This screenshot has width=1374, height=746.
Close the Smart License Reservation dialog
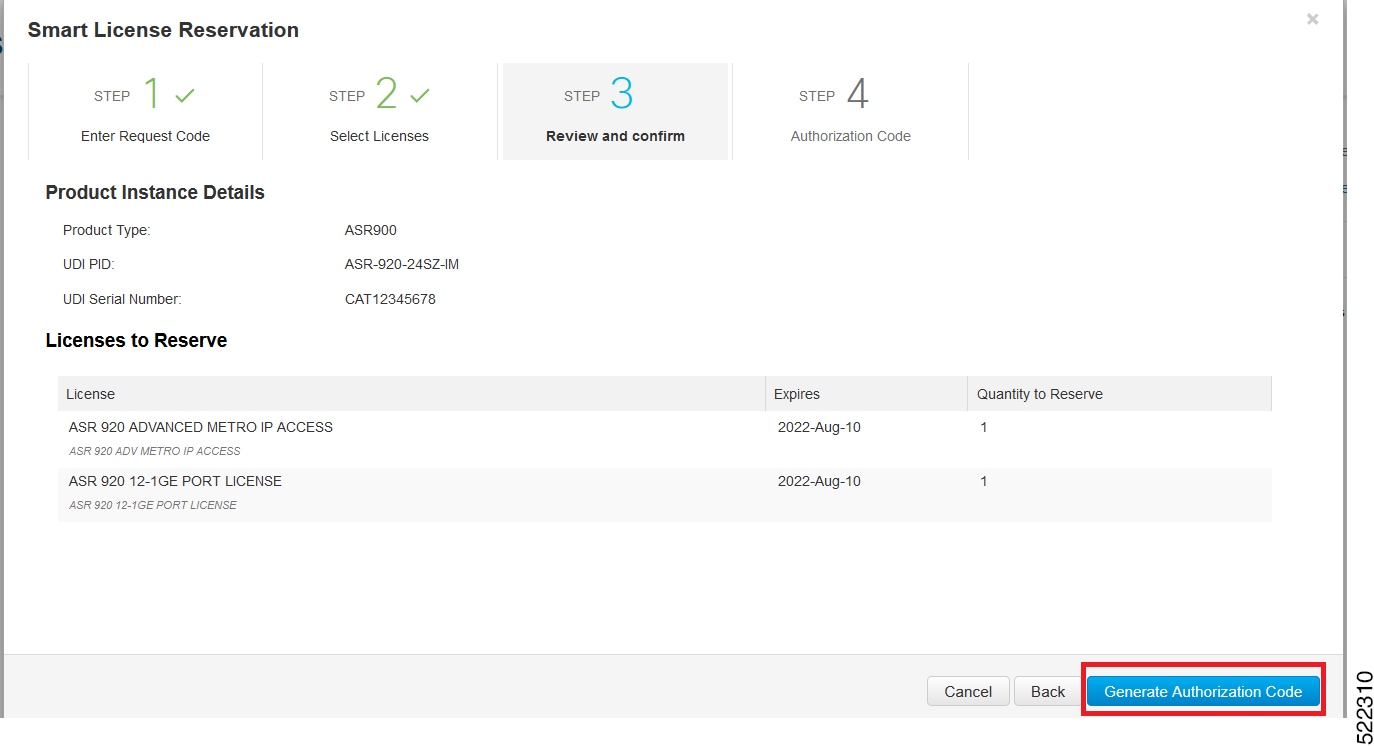click(1312, 19)
